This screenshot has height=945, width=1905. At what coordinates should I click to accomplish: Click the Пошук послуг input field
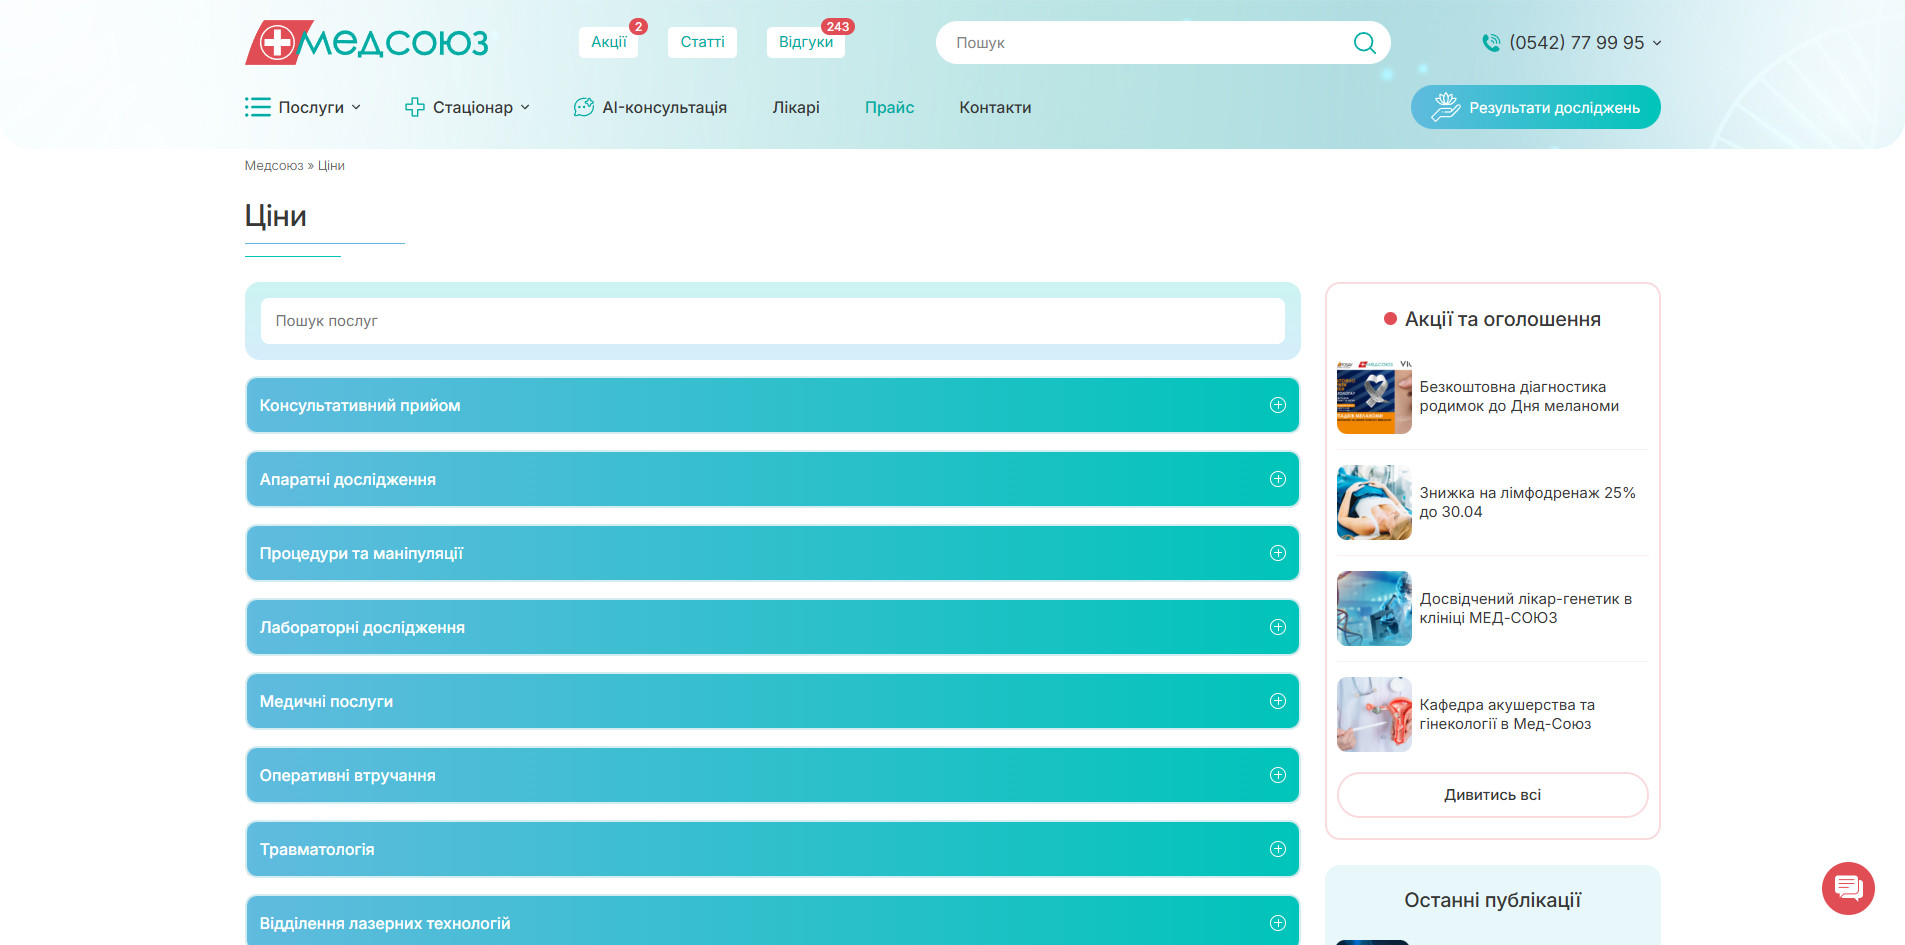tap(772, 321)
